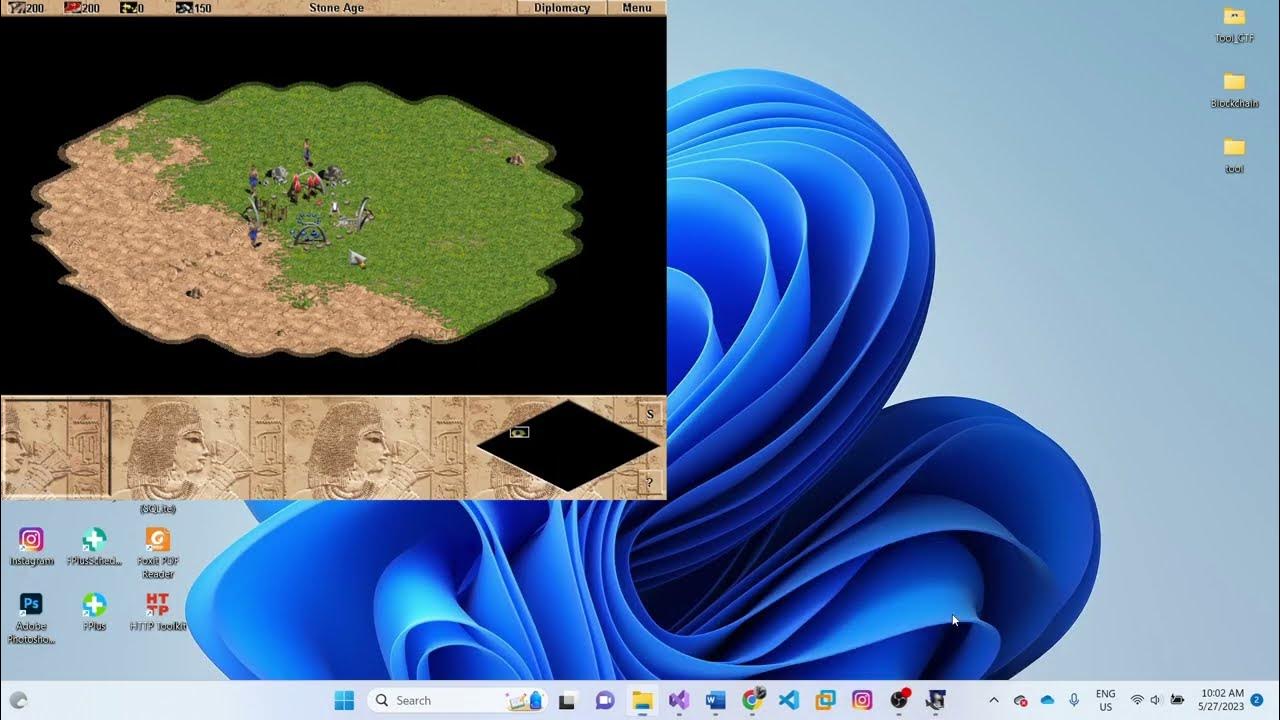
Task: Click the battery tray icon
Action: [x=1177, y=700]
